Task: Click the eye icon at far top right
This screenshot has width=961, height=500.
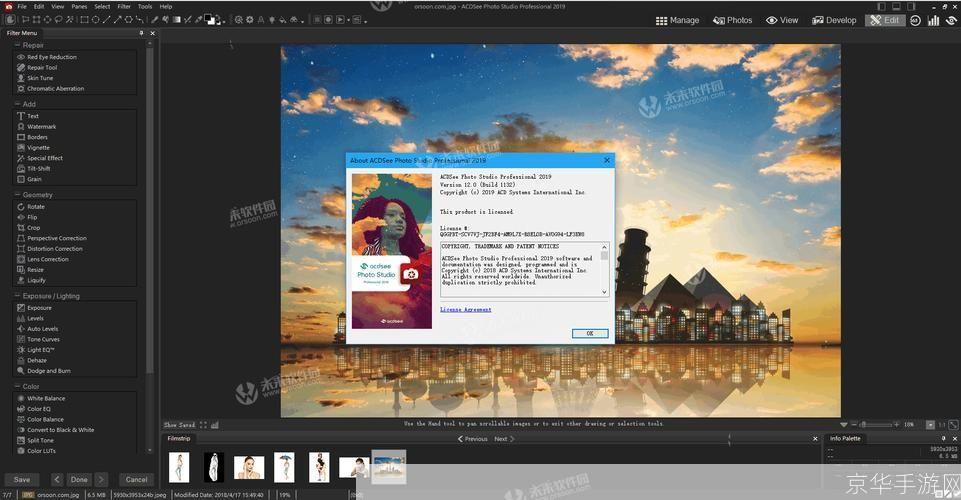Action: [x=952, y=20]
